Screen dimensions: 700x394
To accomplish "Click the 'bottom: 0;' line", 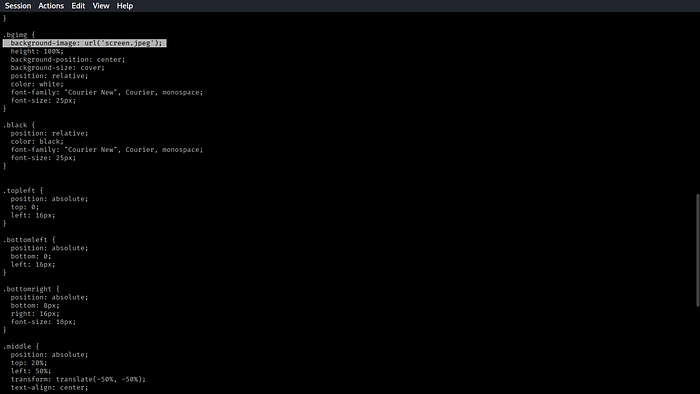I will click(x=31, y=256).
